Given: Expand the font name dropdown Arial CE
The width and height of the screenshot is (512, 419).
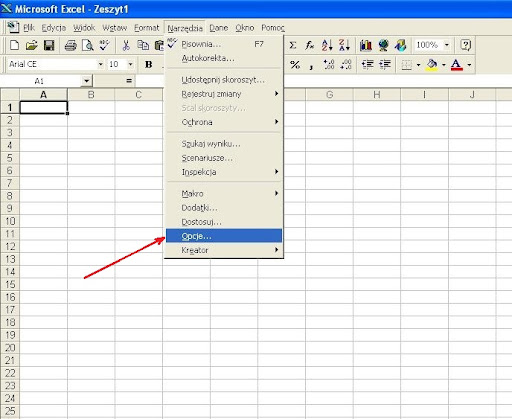Looking at the screenshot, I should (x=100, y=64).
